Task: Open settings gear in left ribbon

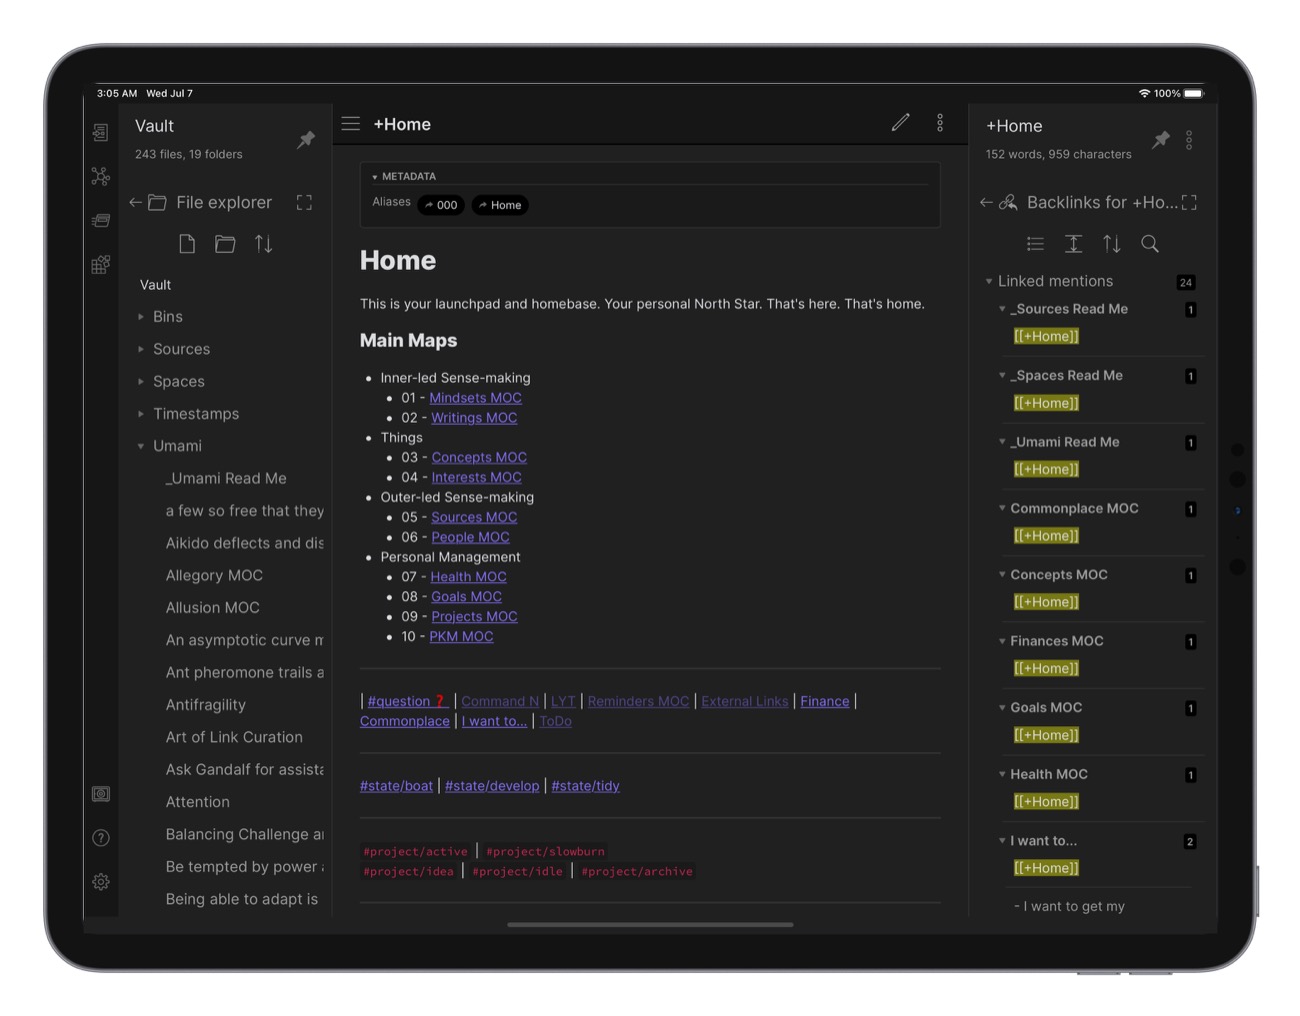Action: tap(101, 882)
